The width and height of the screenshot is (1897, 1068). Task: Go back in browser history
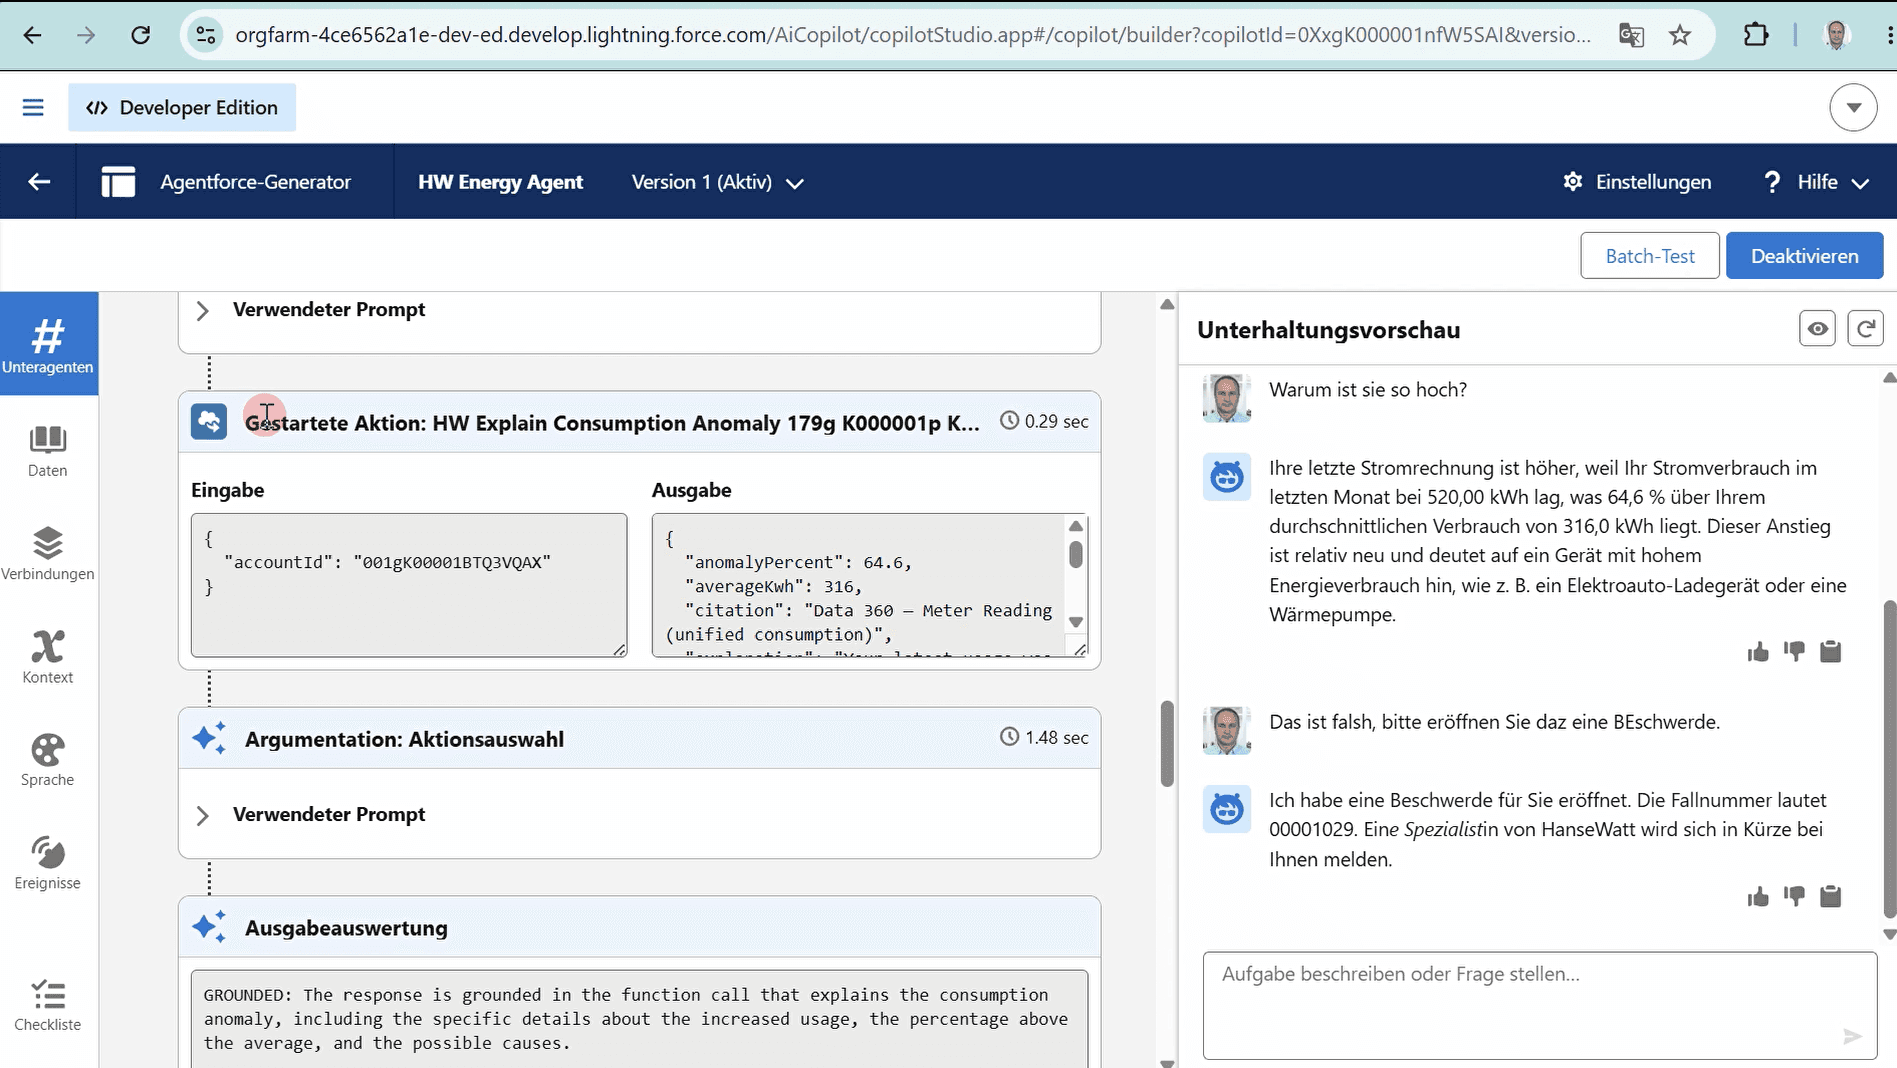coord(33,35)
